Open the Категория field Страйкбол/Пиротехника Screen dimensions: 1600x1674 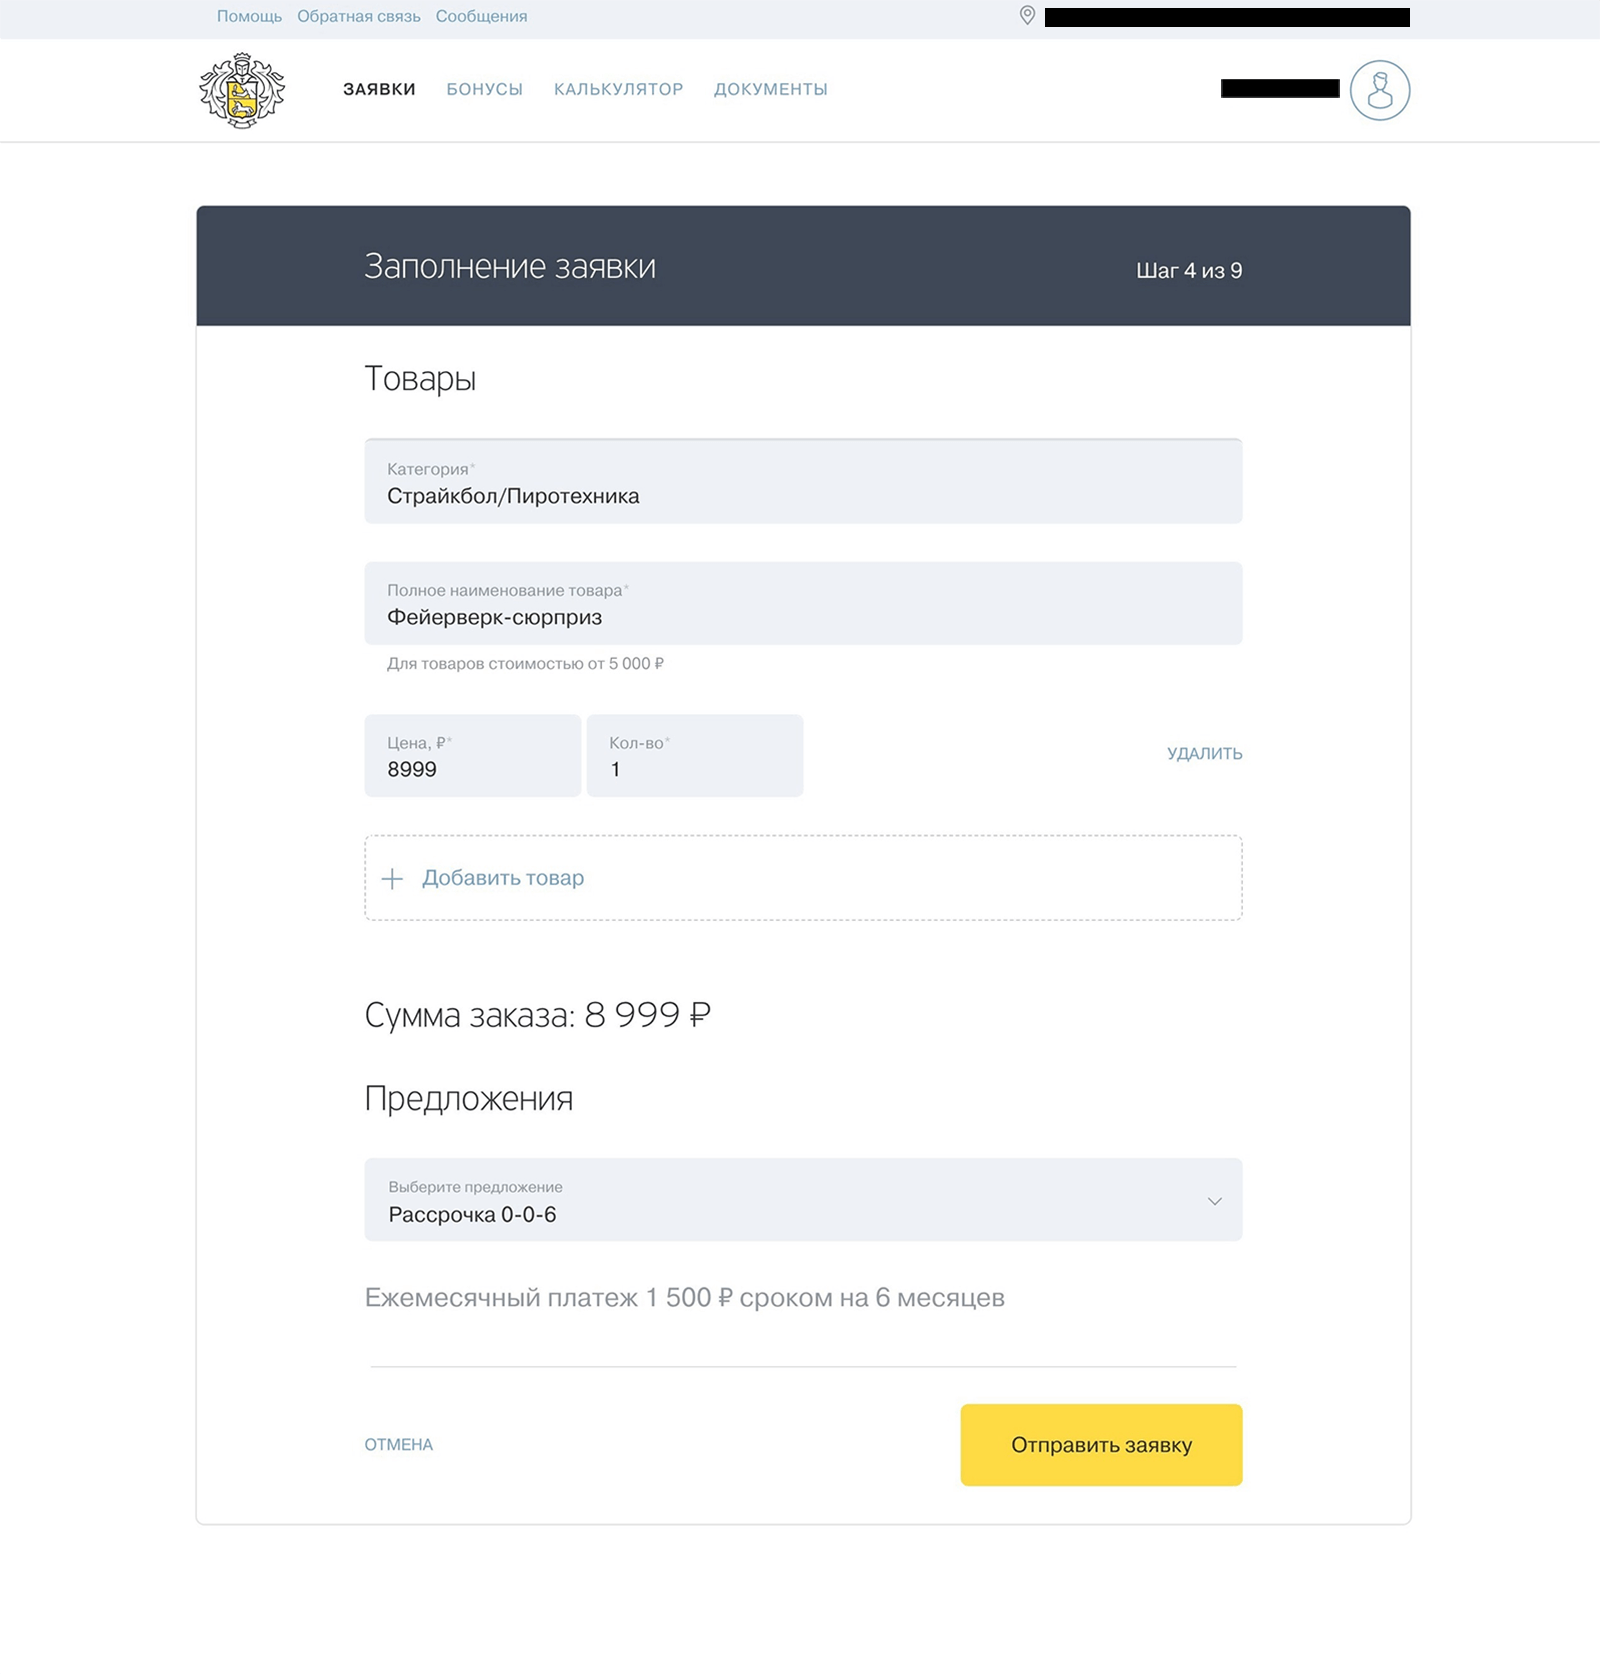(x=803, y=481)
